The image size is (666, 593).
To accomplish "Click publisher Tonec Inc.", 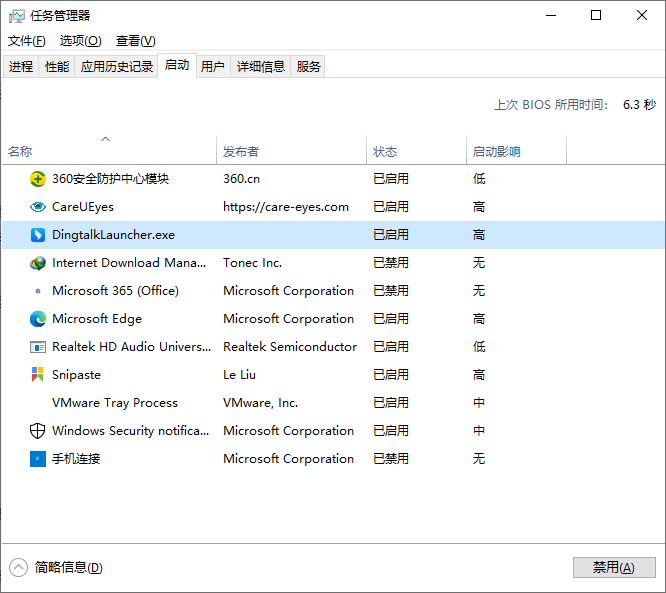I will 252,263.
